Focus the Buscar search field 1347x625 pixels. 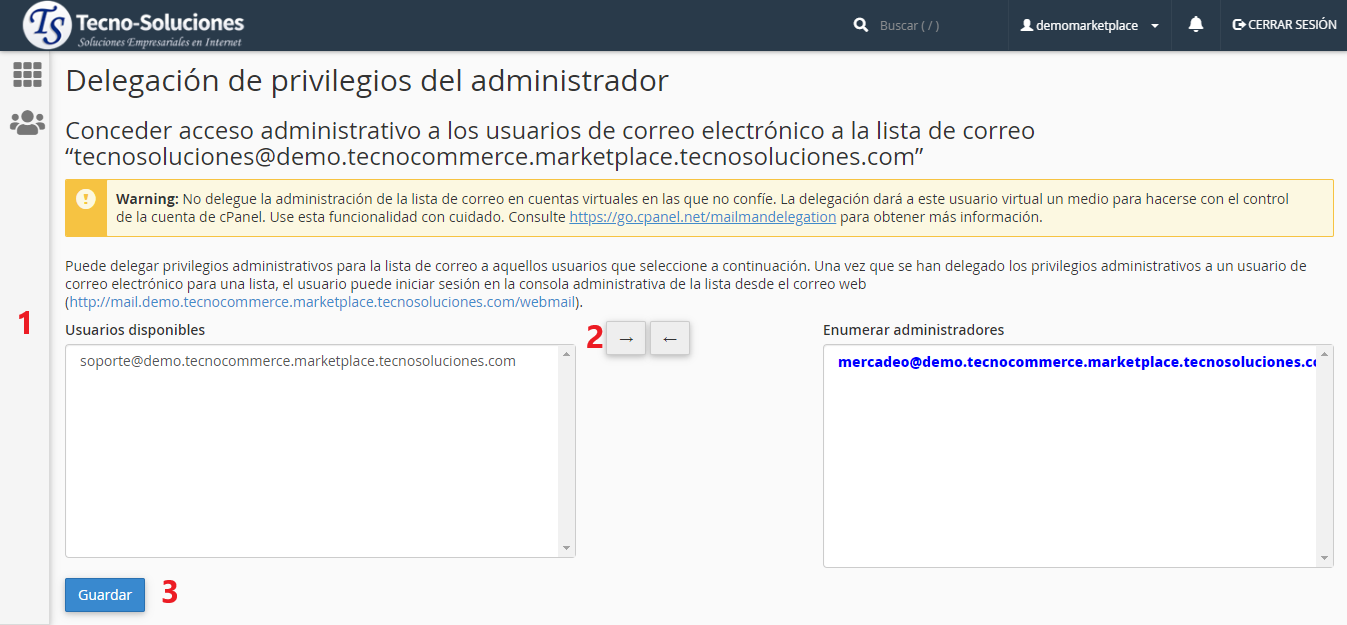click(x=930, y=25)
